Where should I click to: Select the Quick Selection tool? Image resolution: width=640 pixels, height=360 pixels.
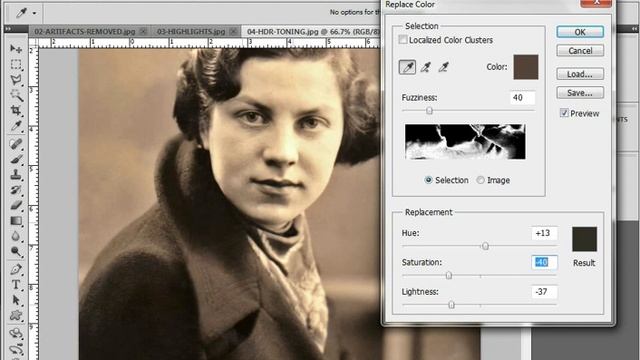16,95
